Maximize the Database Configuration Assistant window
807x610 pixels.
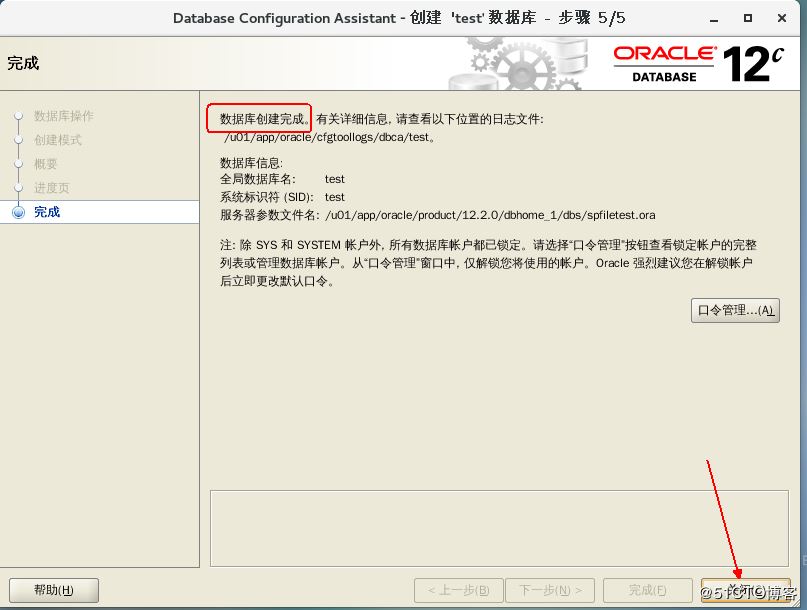click(748, 19)
